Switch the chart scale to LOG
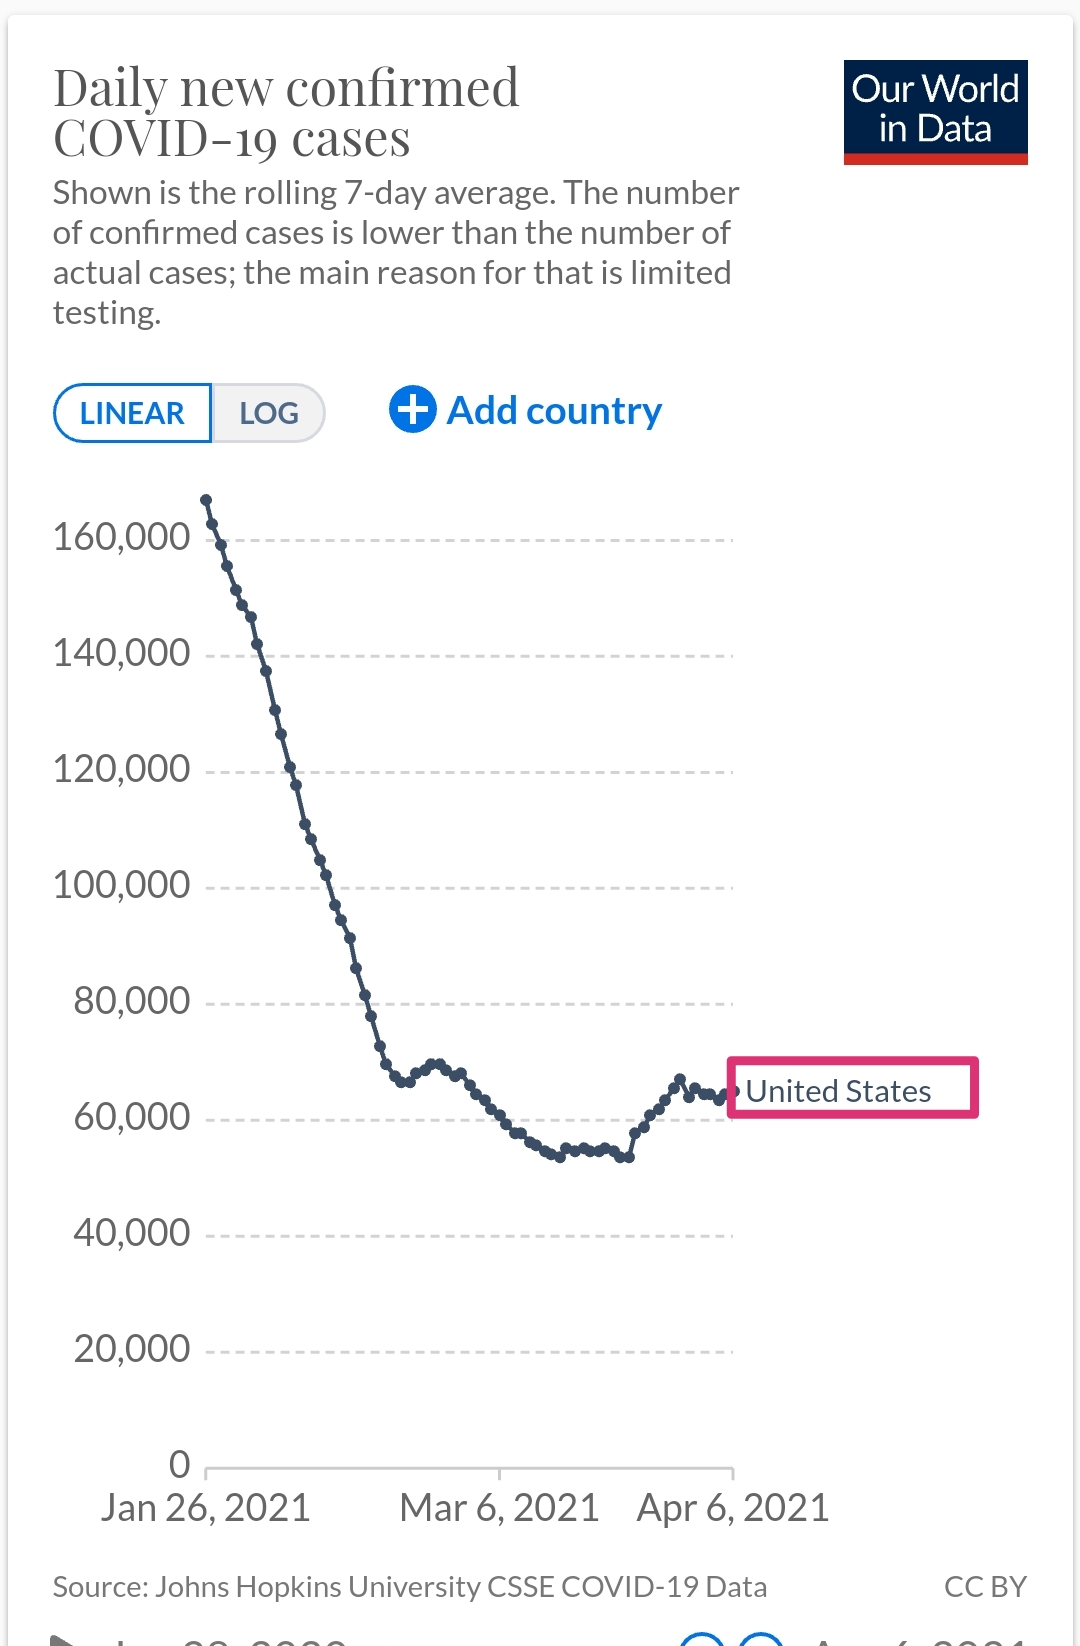1080x1646 pixels. (x=268, y=413)
